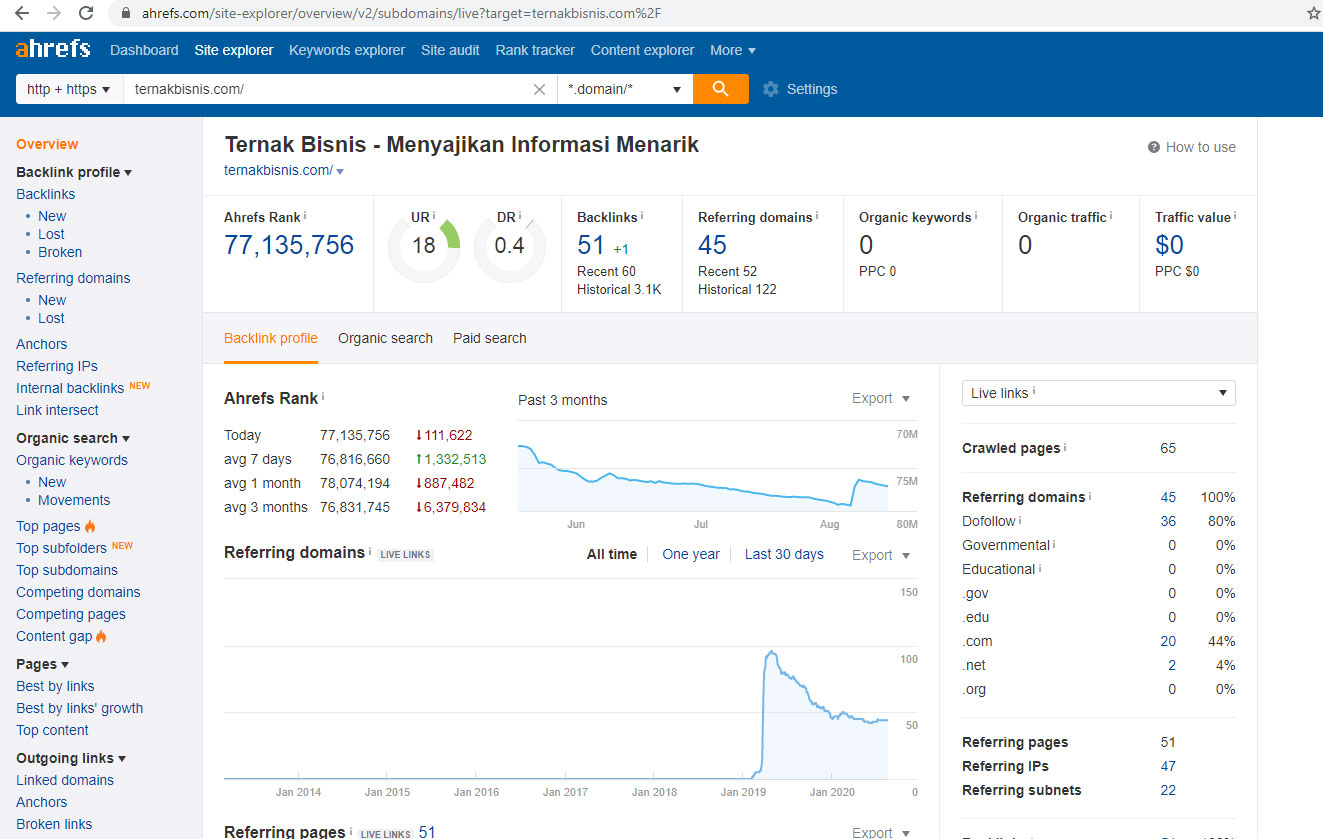Open the http + https protocol dropdown
1323x839 pixels.
pyautogui.click(x=69, y=89)
